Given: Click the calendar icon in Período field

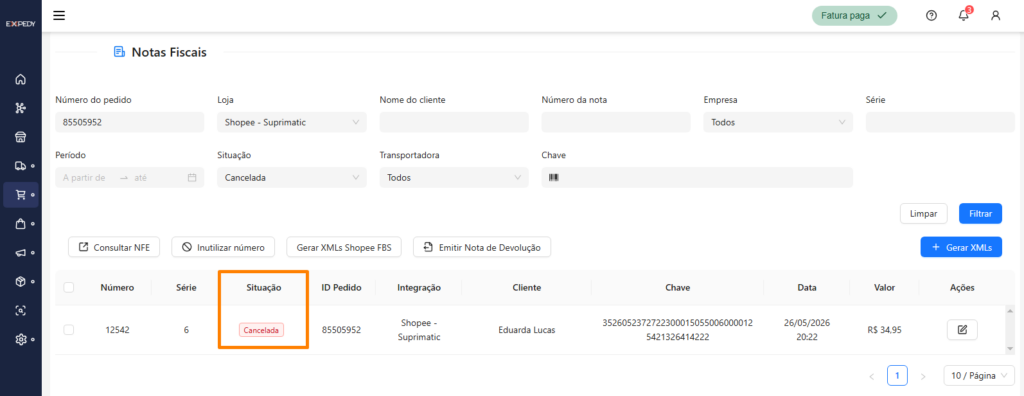Looking at the screenshot, I should [192, 178].
